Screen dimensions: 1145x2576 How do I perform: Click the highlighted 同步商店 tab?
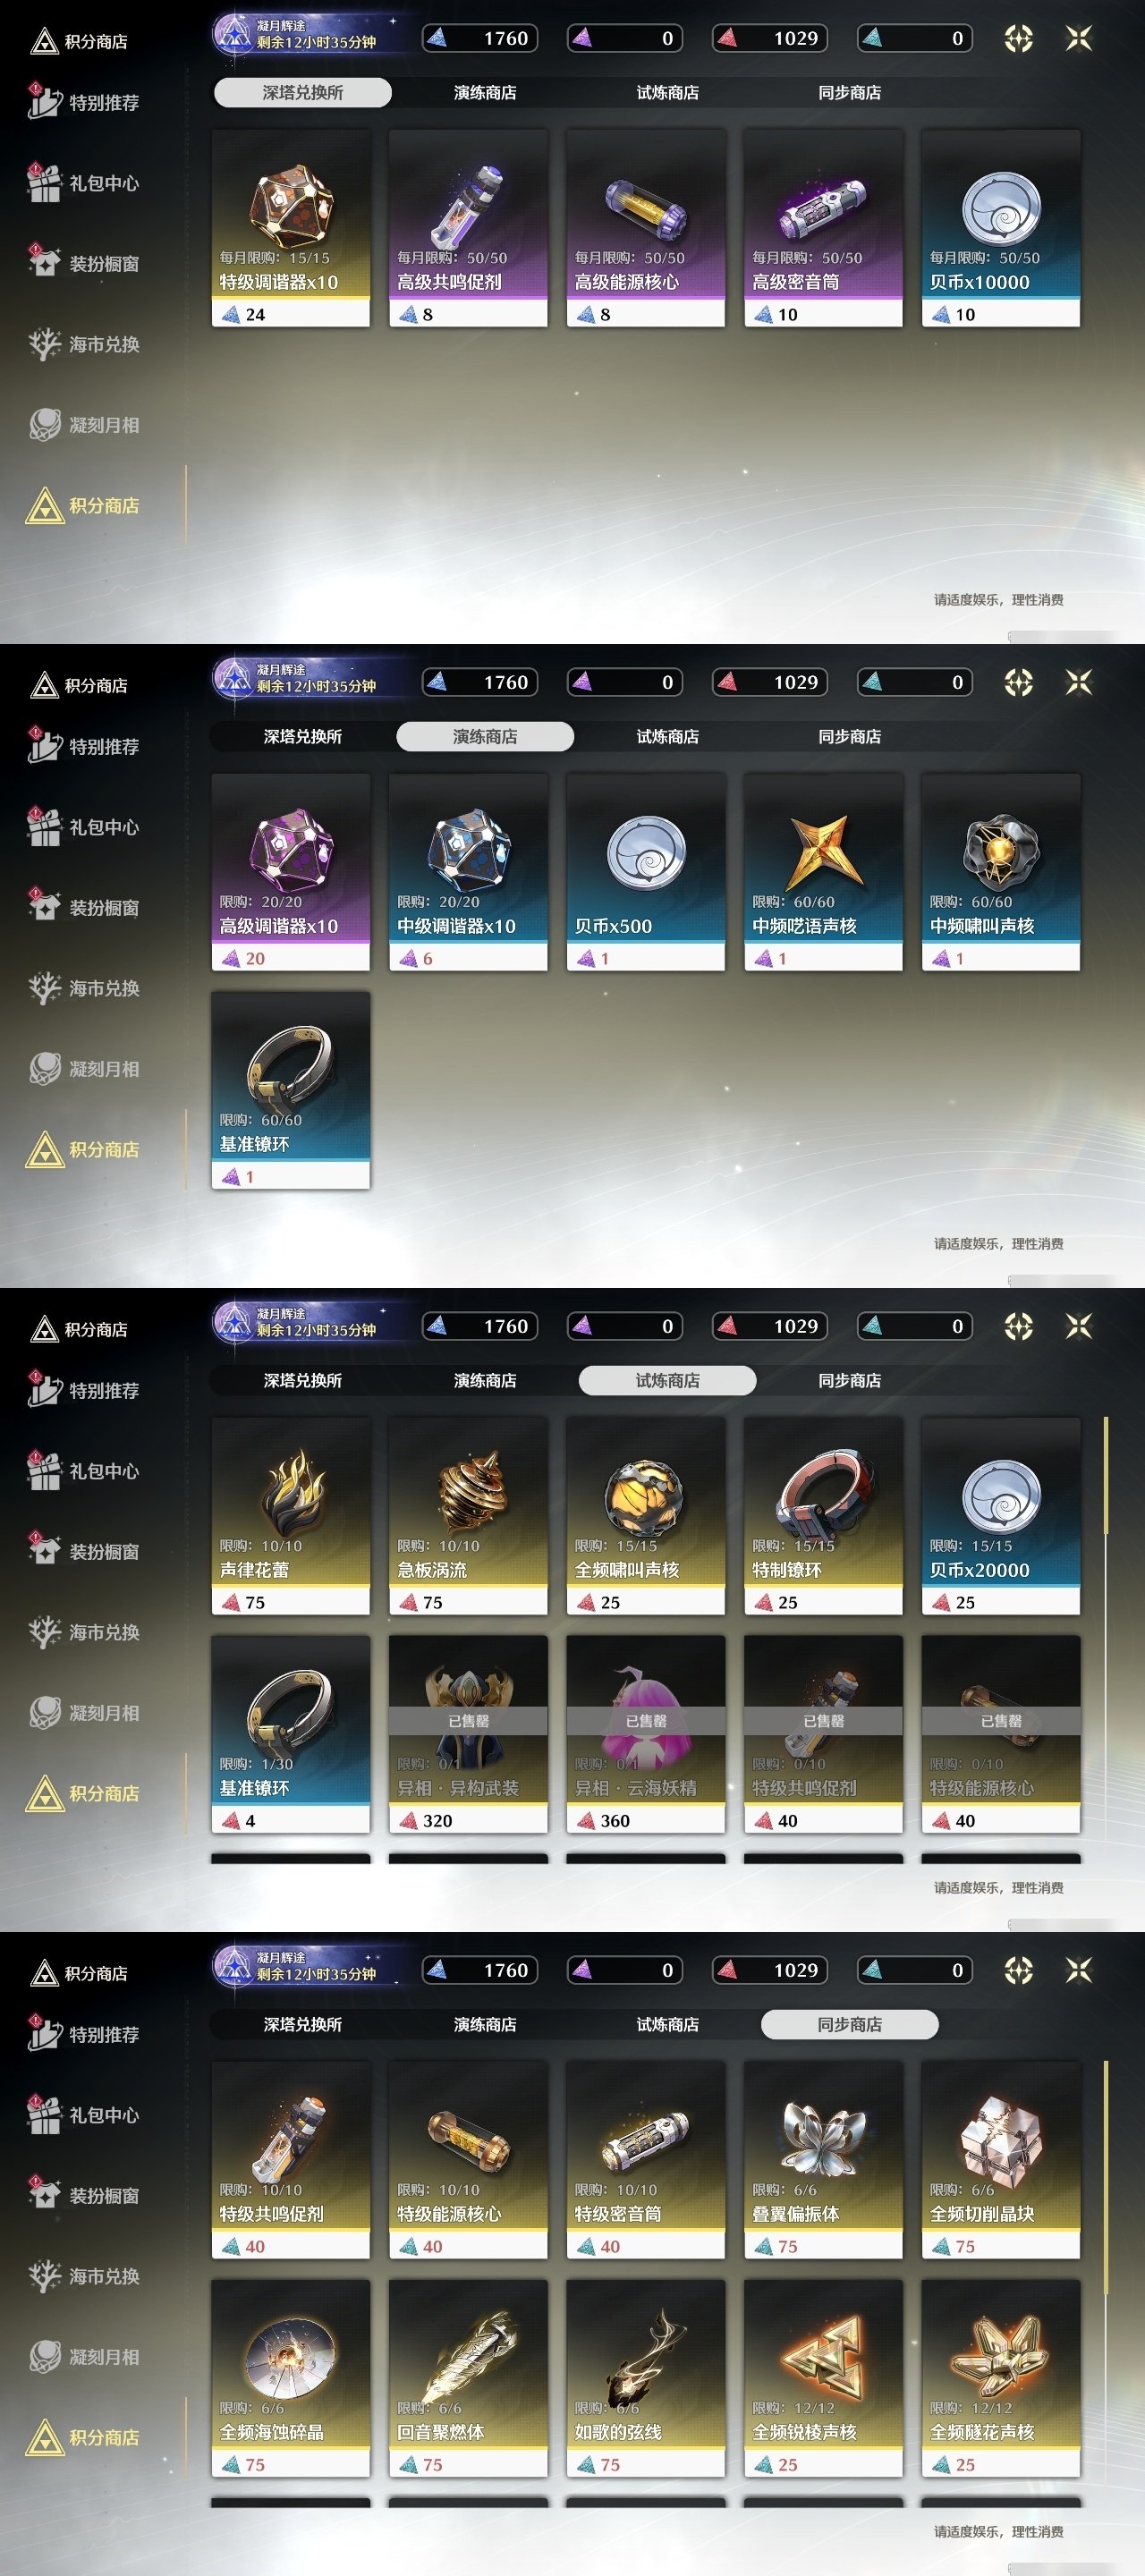click(x=850, y=2025)
